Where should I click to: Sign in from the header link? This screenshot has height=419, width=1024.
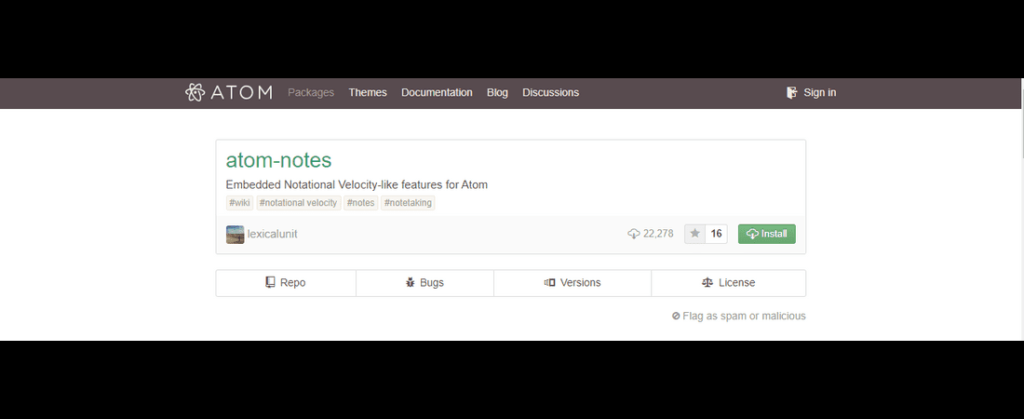(811, 93)
